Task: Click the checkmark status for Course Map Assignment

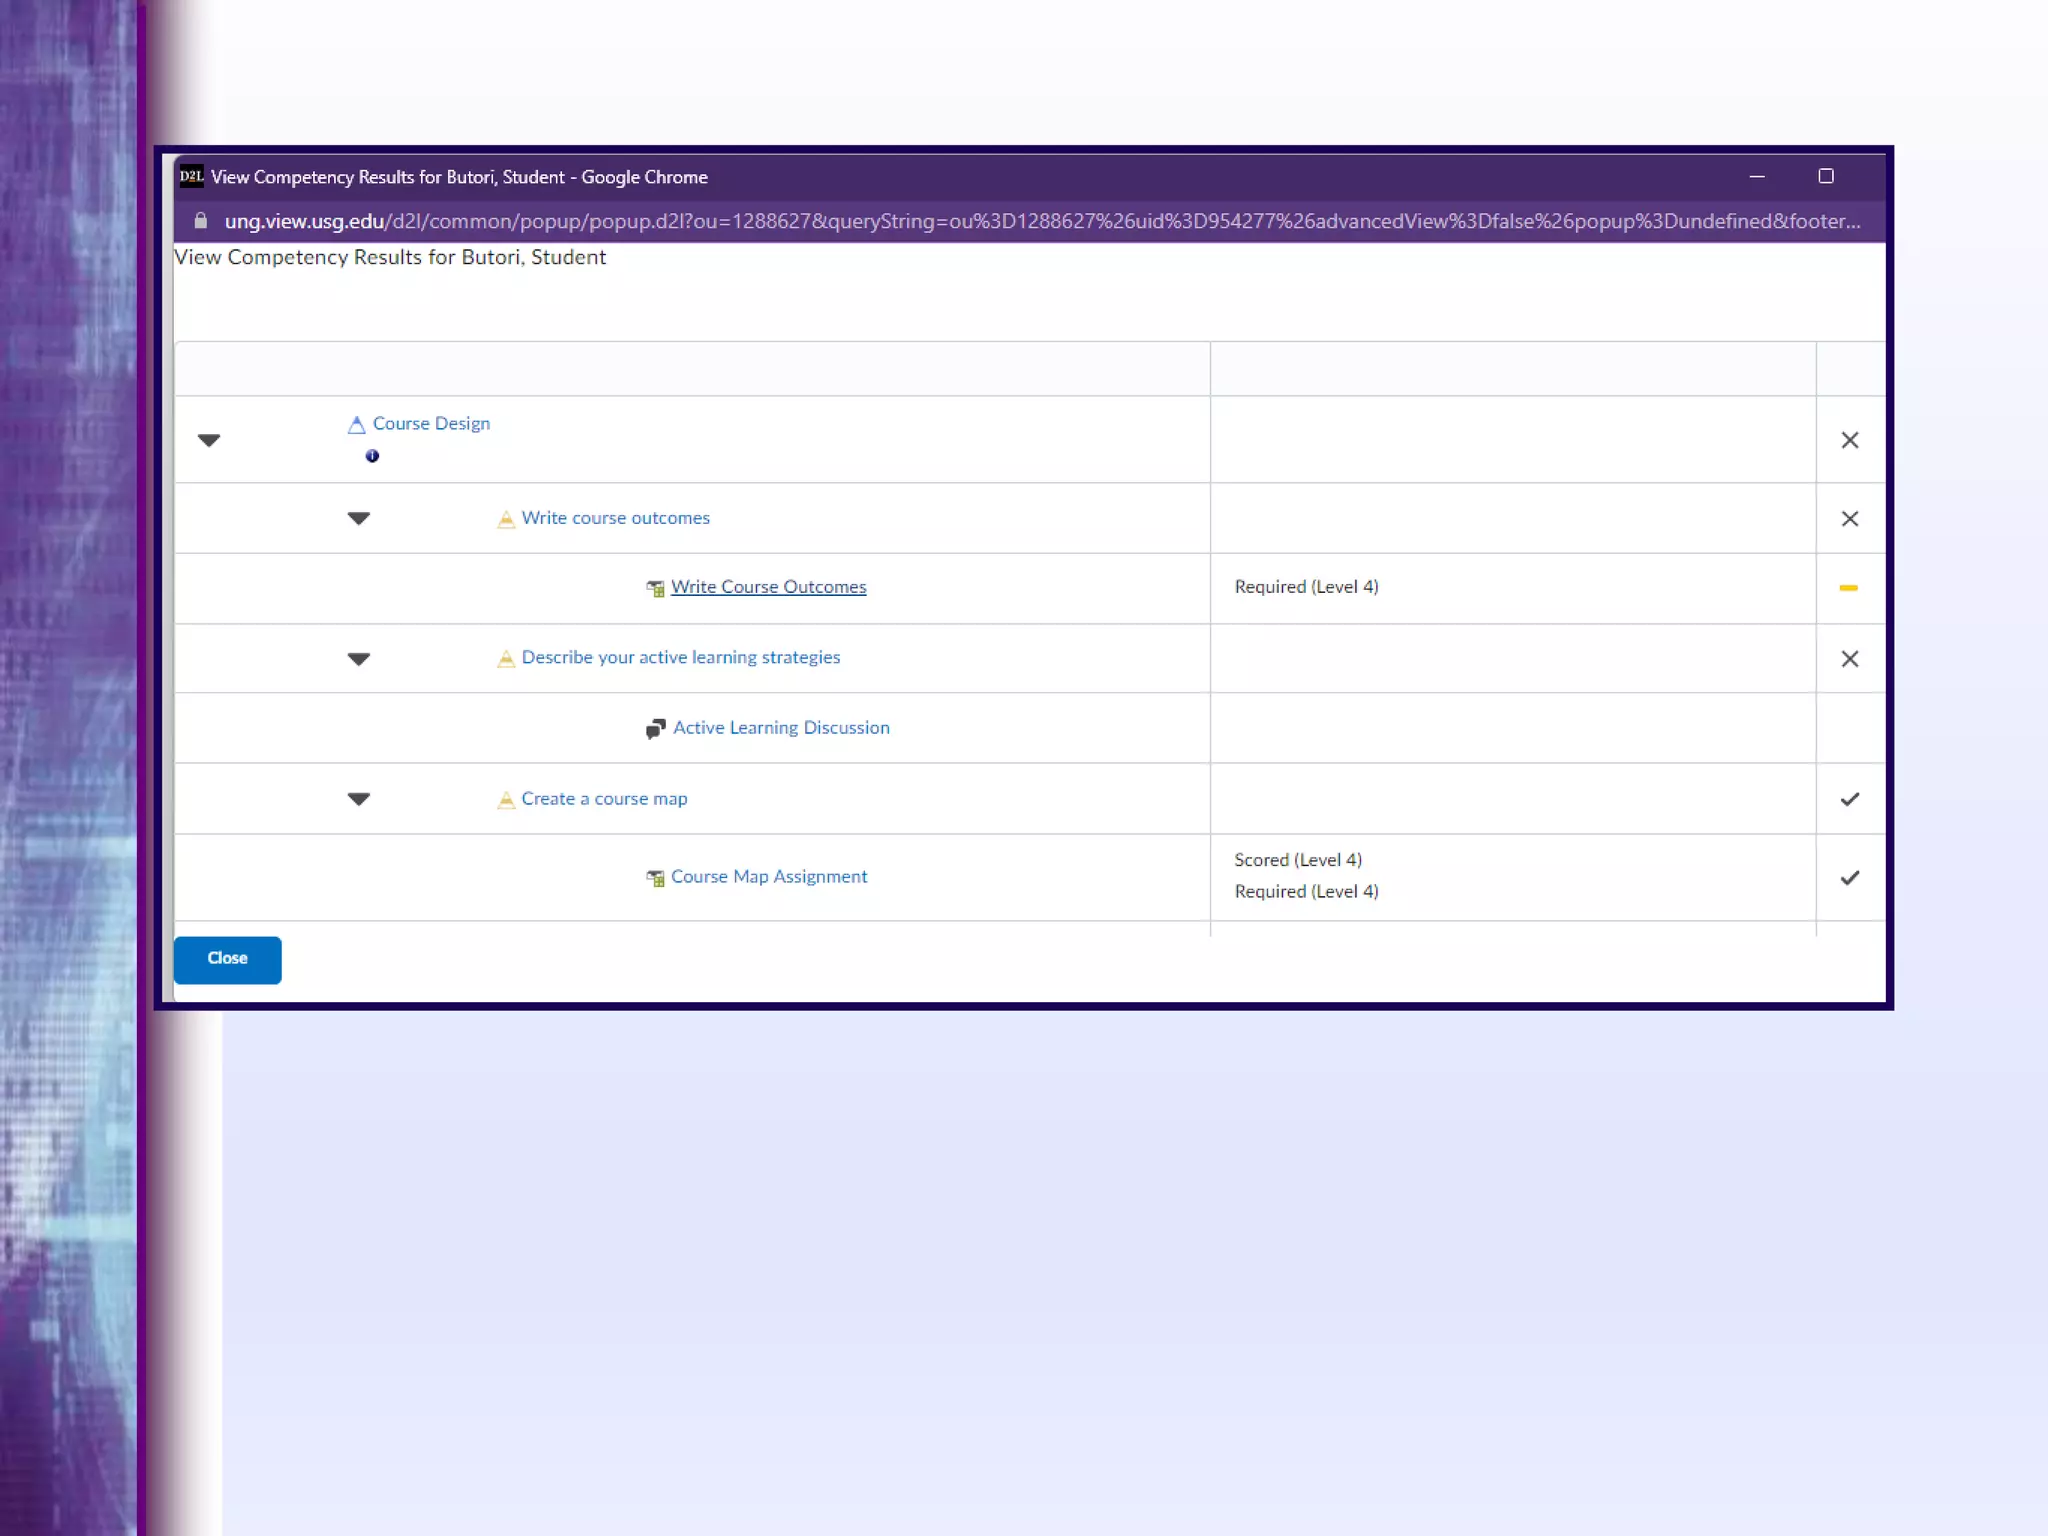Action: (x=1849, y=878)
